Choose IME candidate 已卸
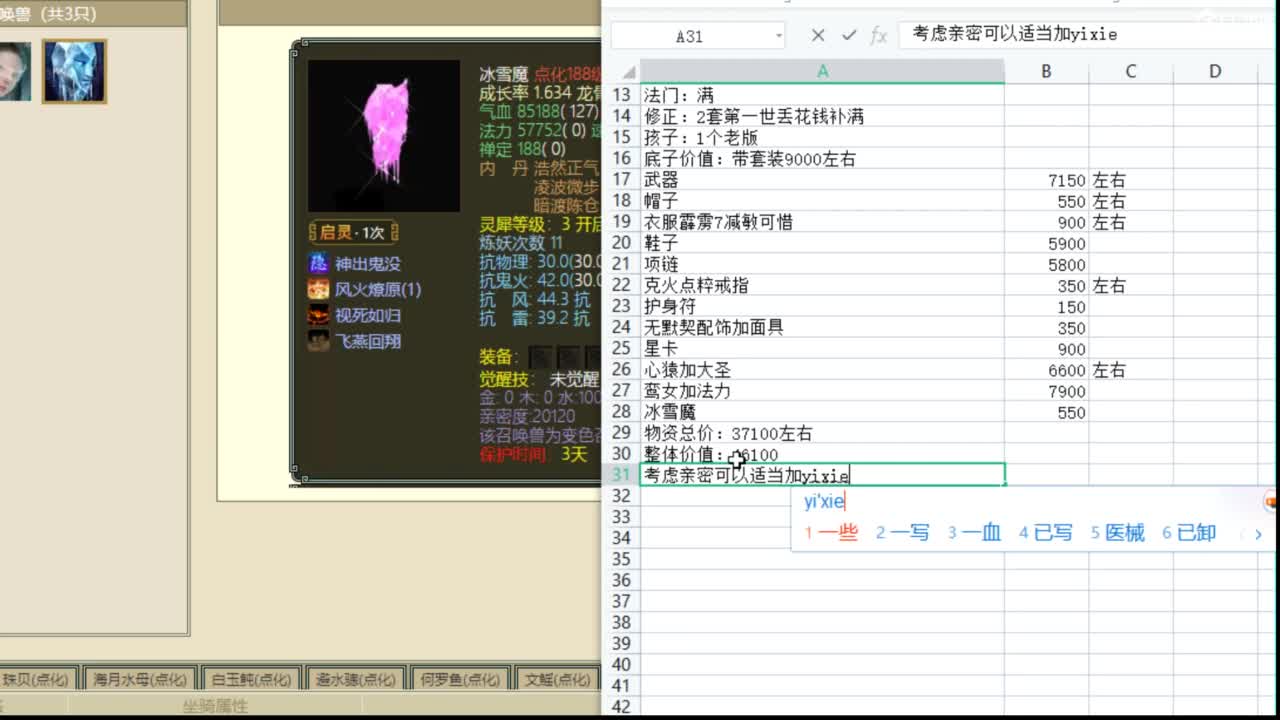This screenshot has height=720, width=1280. pyautogui.click(x=1189, y=533)
